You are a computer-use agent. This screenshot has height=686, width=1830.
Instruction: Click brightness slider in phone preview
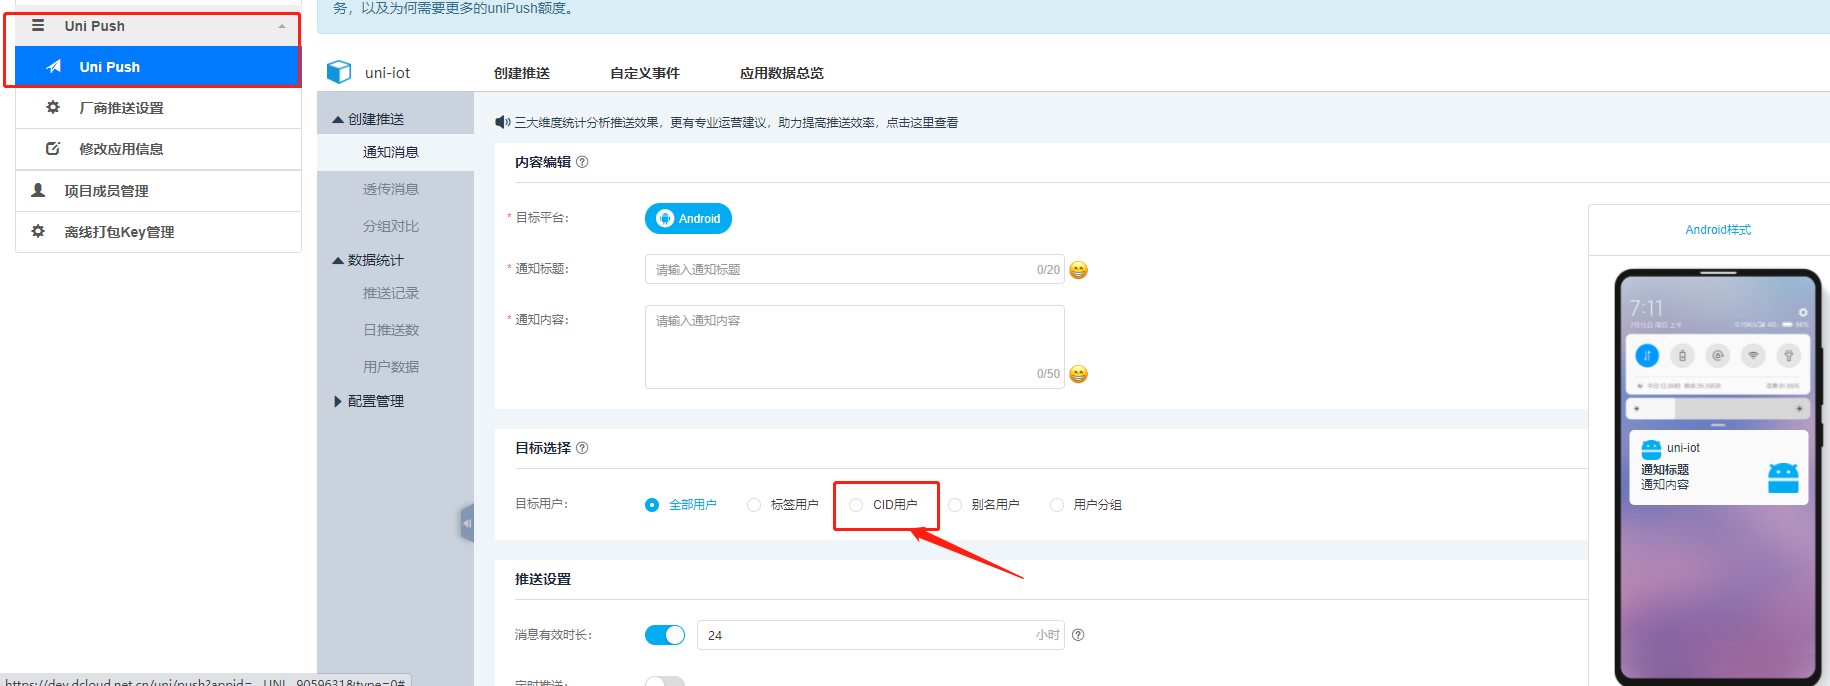coord(1718,408)
